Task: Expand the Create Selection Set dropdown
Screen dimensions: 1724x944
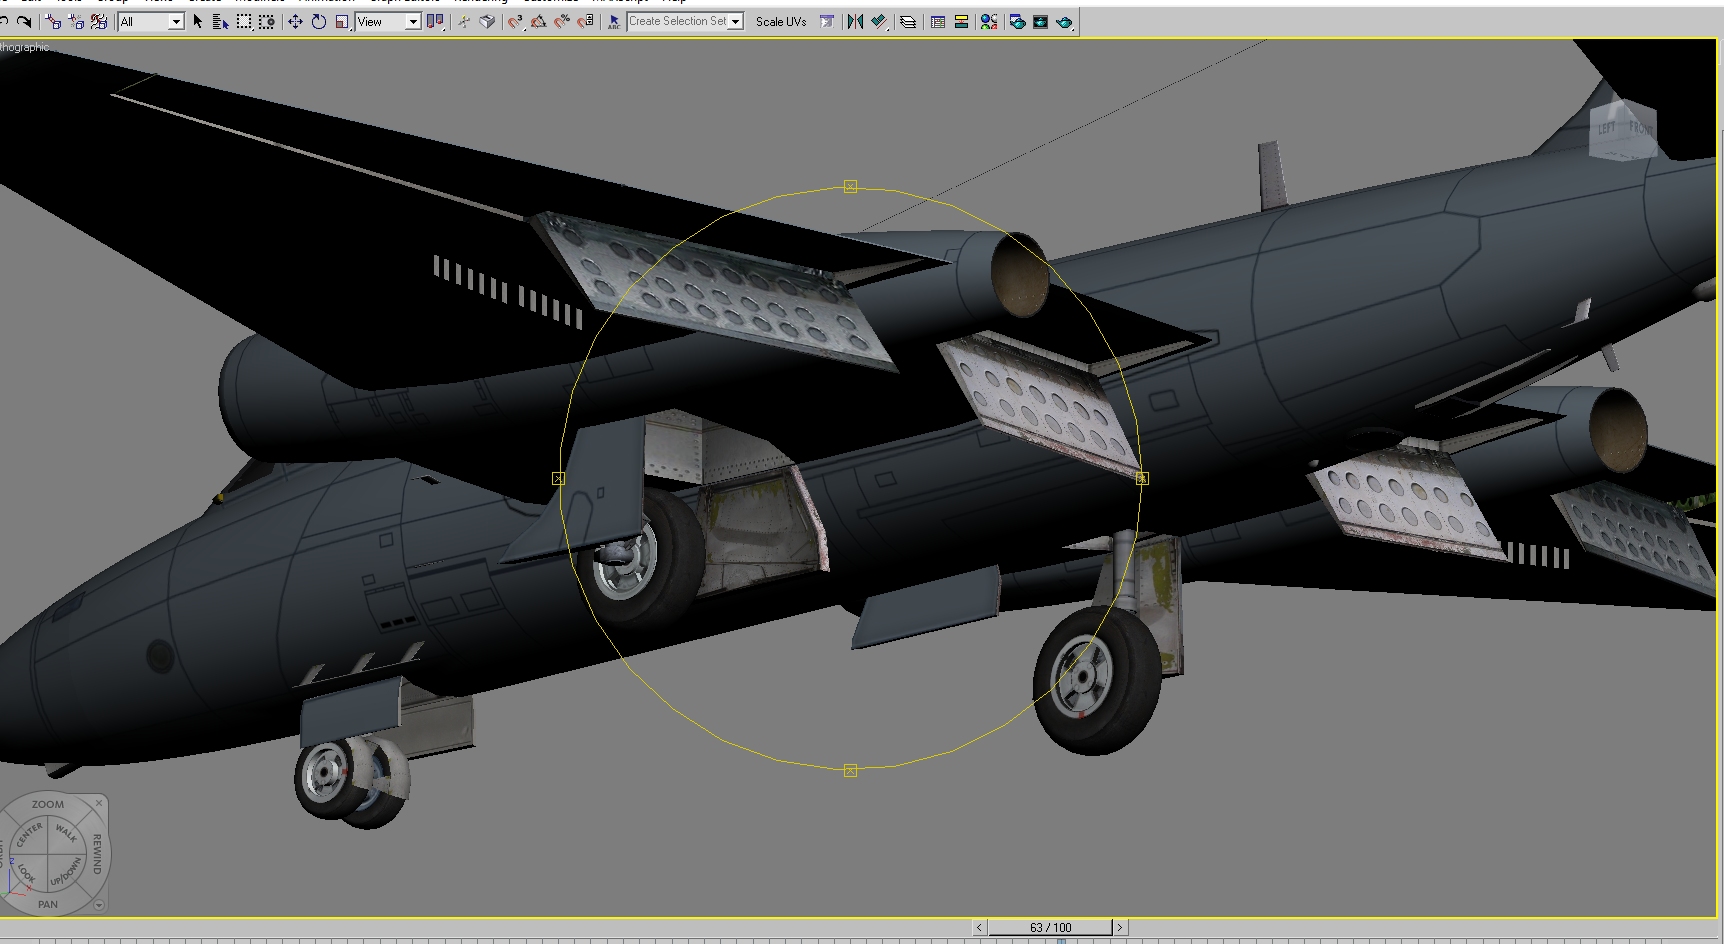Action: (x=685, y=21)
